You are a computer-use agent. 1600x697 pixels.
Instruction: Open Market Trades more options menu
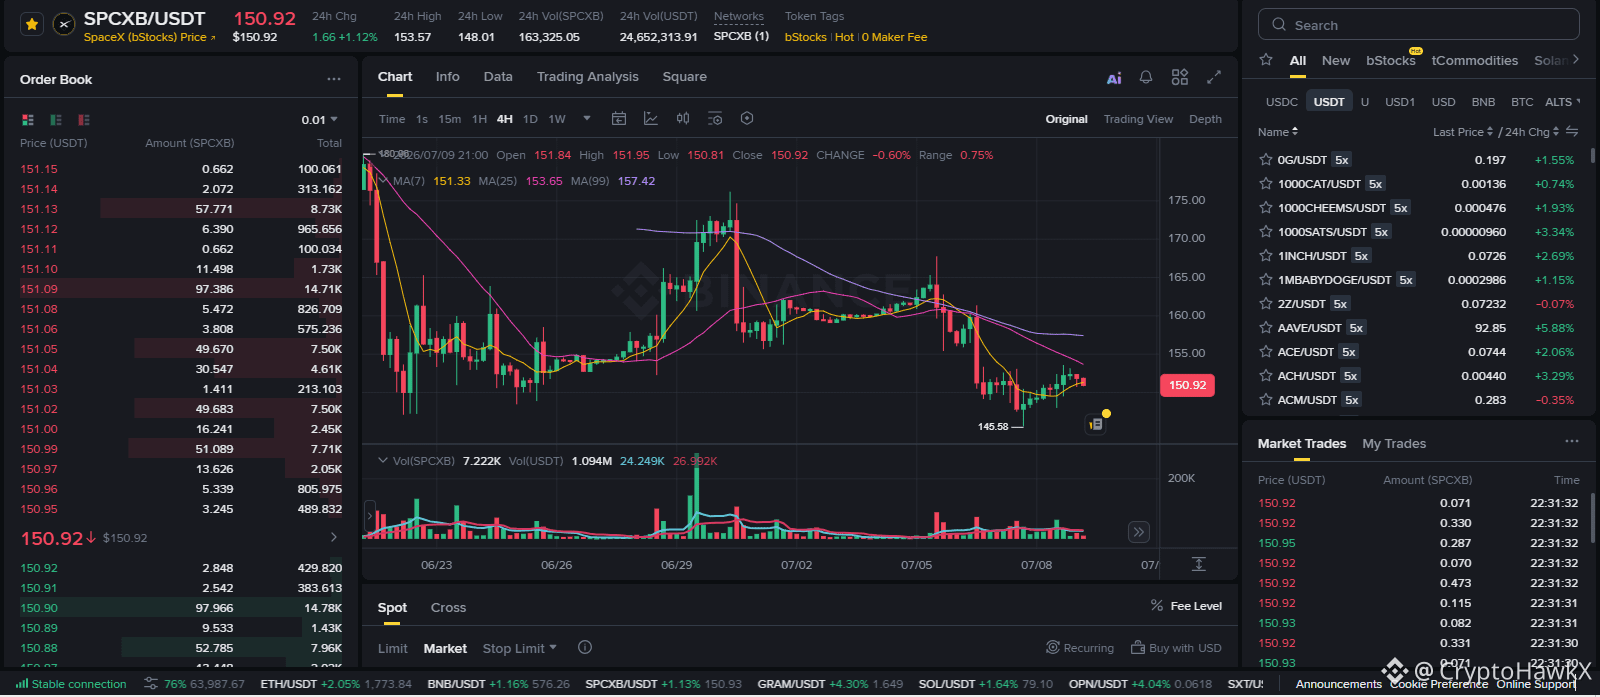tap(1572, 441)
